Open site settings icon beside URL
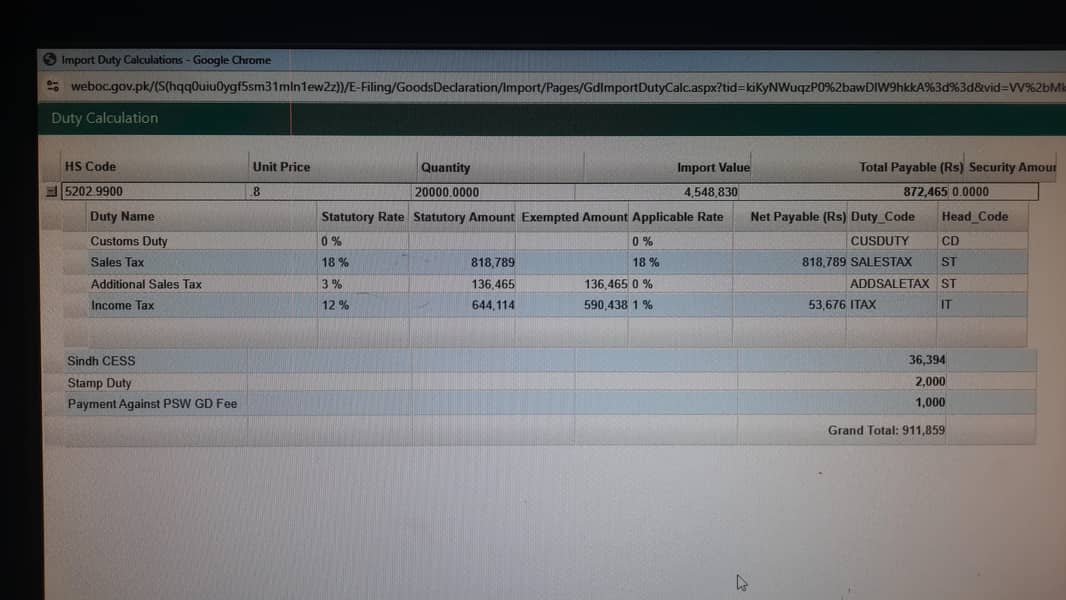This screenshot has height=600, width=1066. (53, 86)
